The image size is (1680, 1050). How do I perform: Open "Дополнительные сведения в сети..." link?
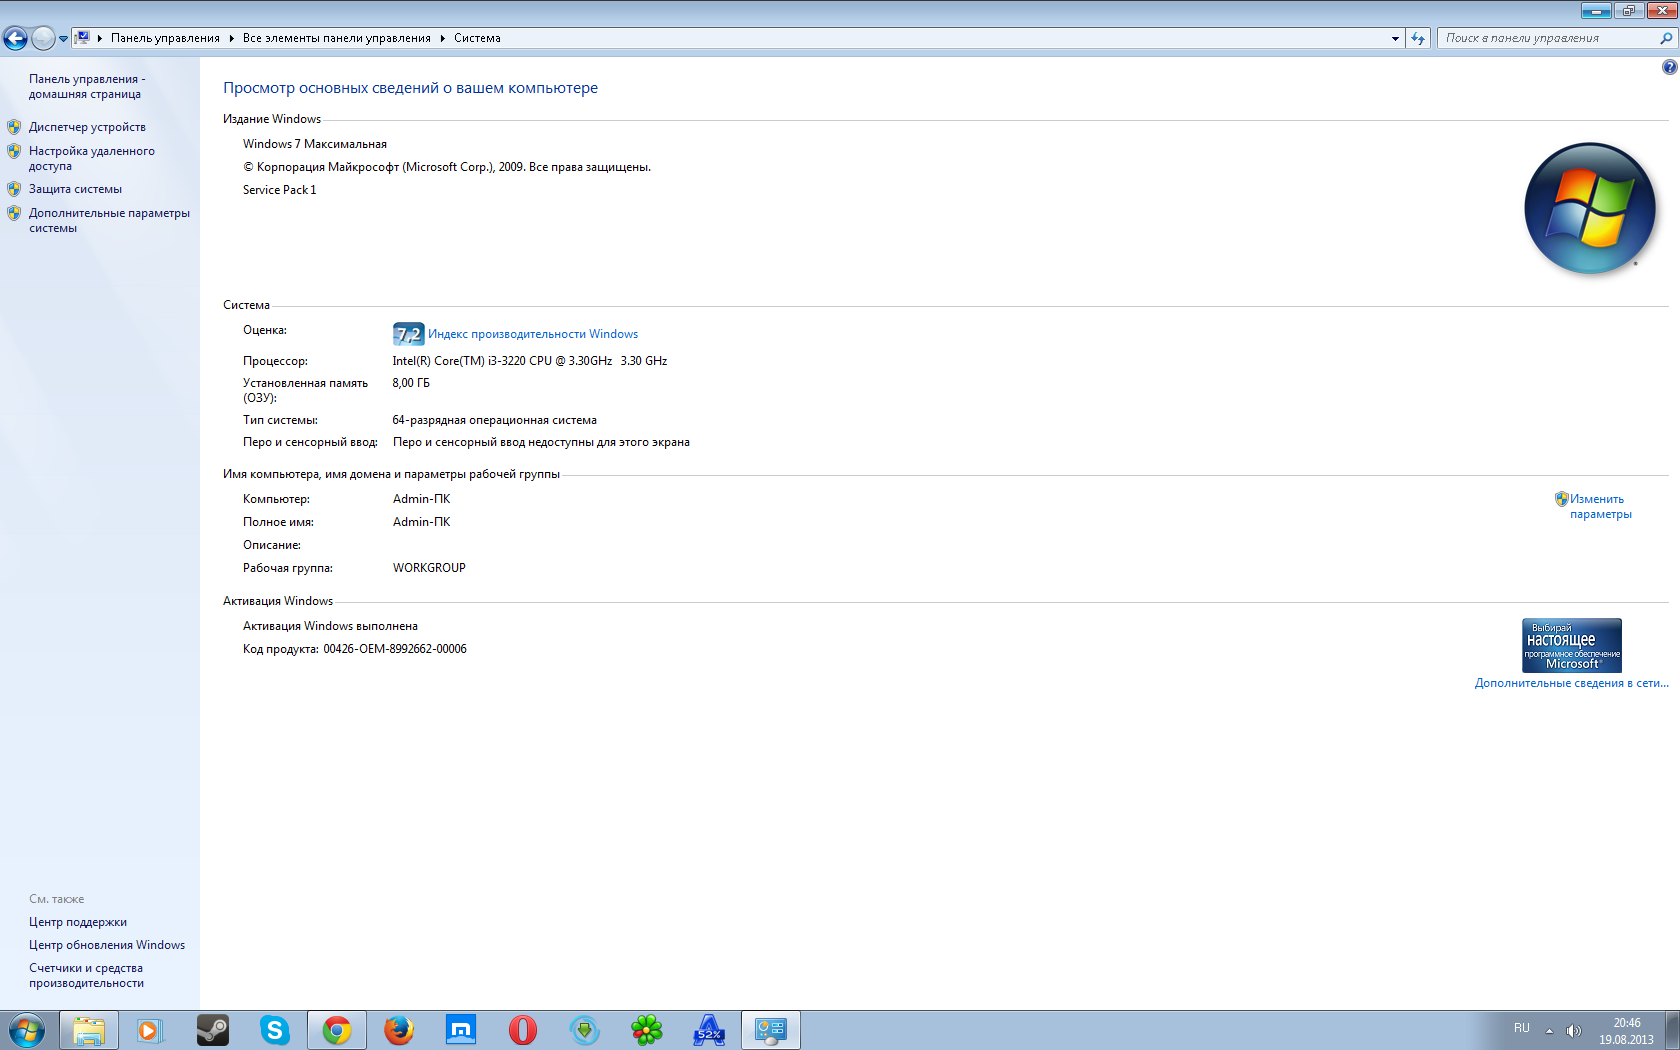1571,683
